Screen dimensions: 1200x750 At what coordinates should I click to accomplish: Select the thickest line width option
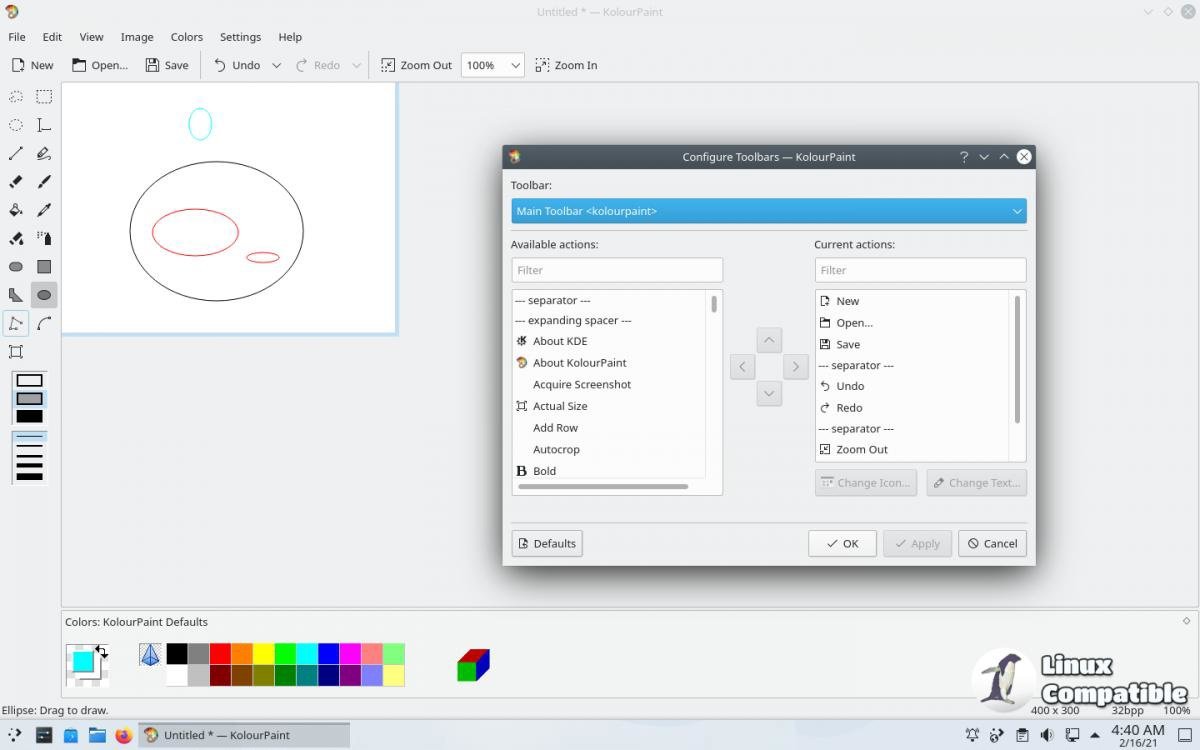30,476
